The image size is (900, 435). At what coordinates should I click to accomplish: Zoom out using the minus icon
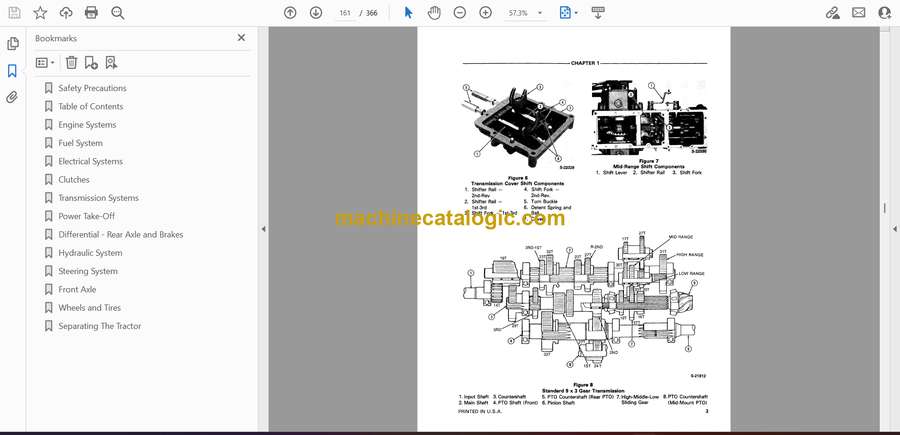tap(460, 13)
